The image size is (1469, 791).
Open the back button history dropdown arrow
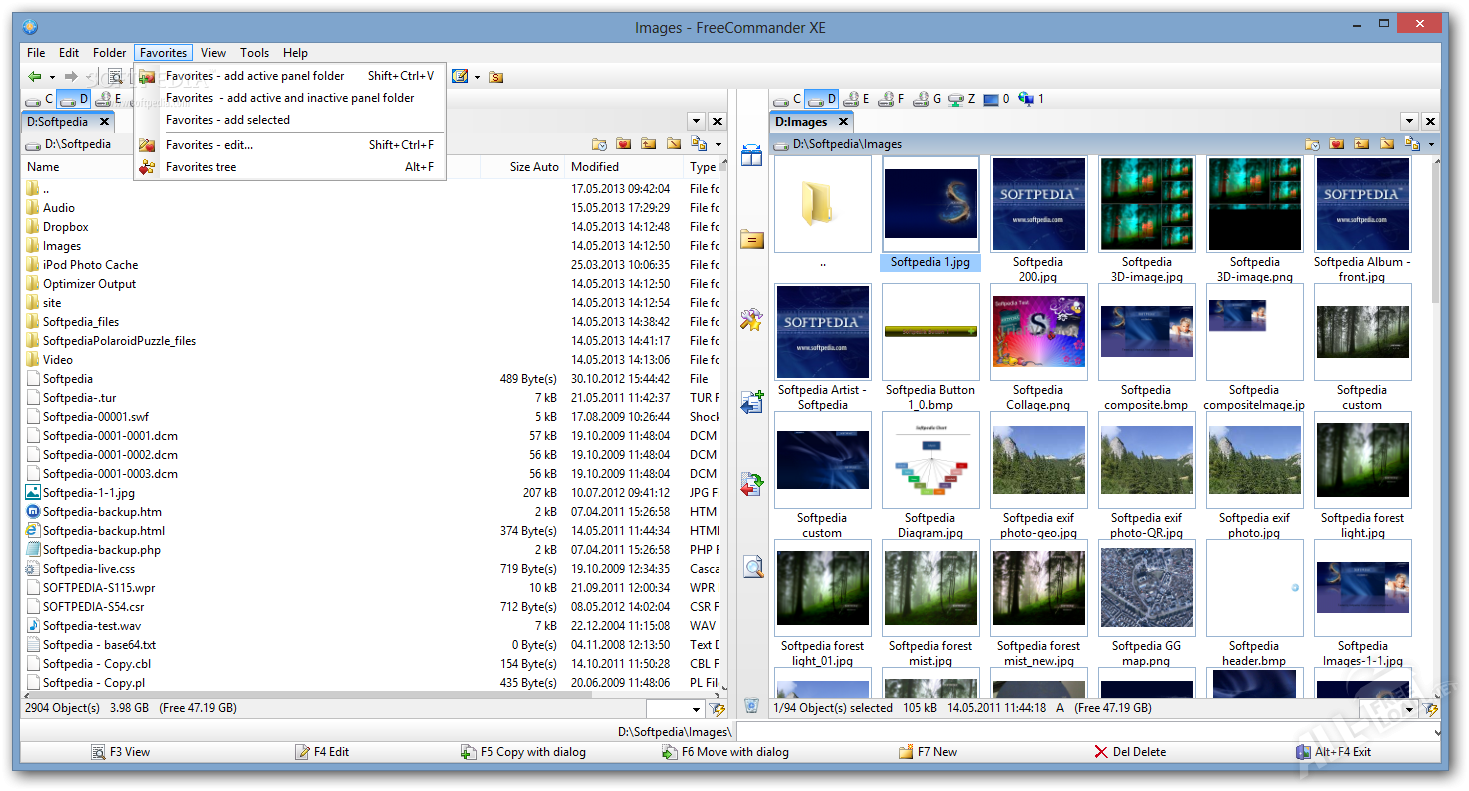[x=52, y=77]
